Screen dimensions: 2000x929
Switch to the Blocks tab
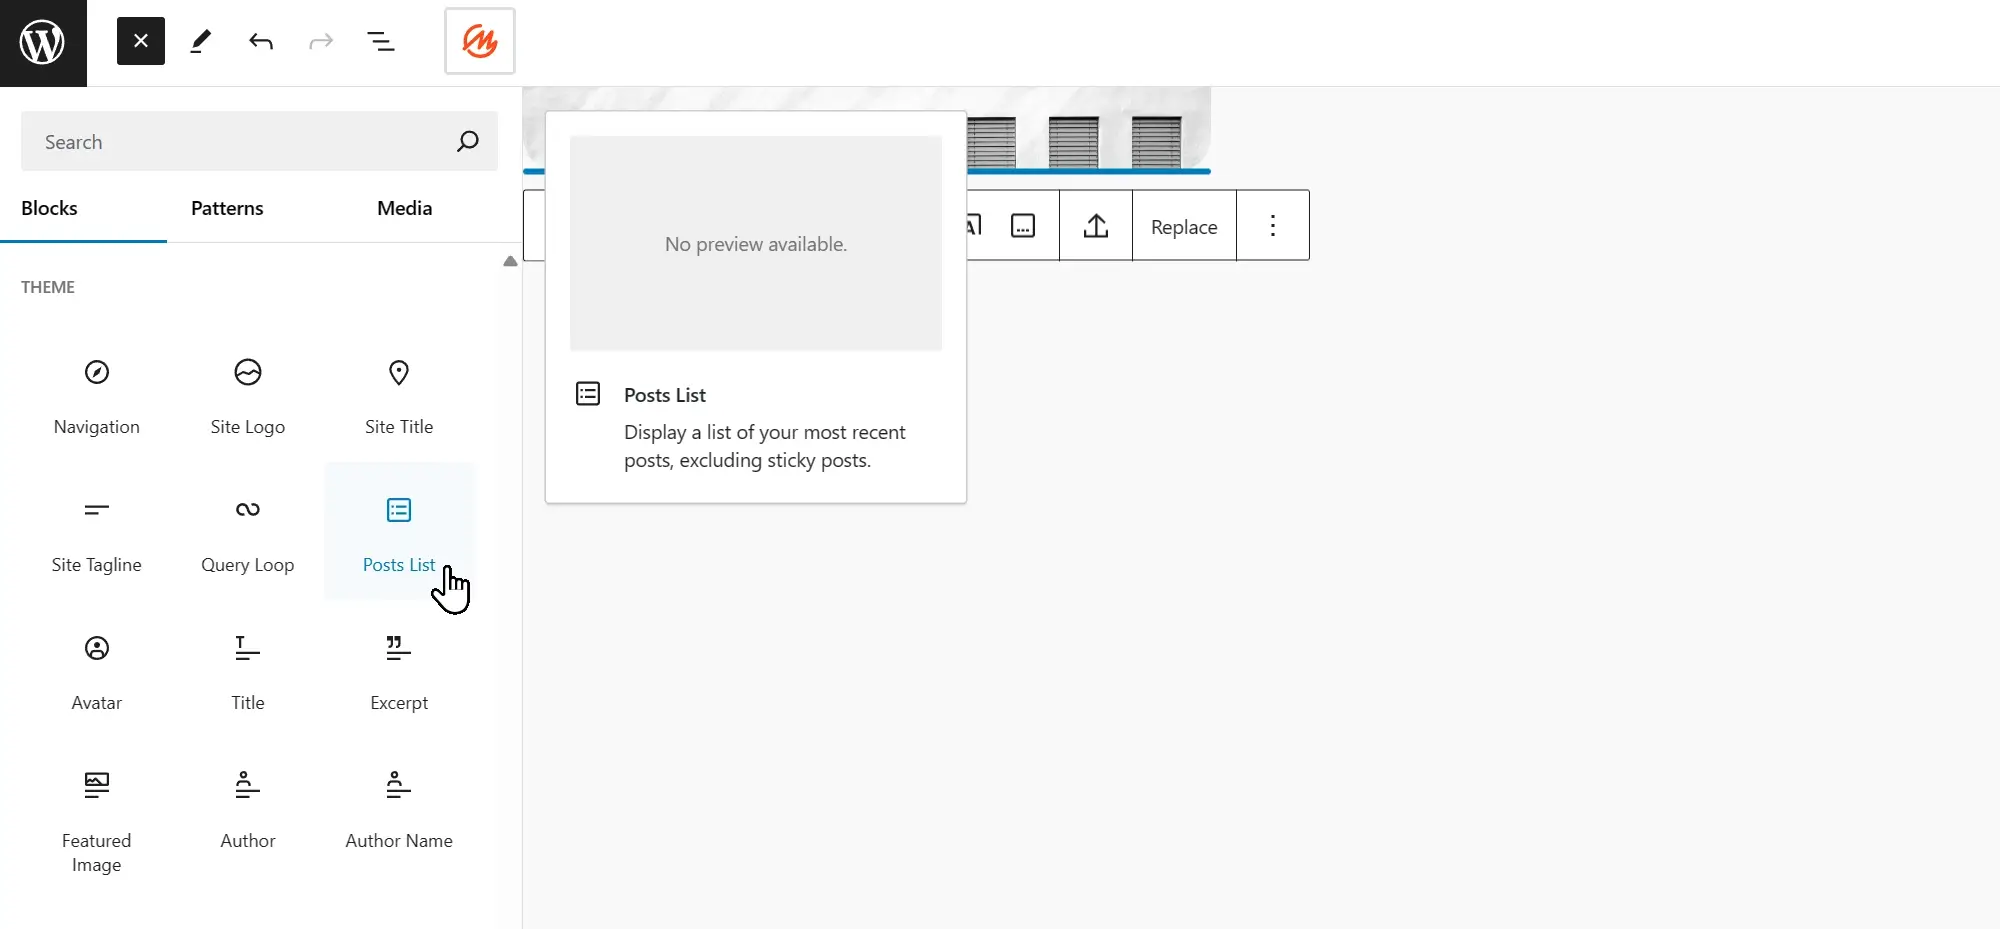(49, 208)
